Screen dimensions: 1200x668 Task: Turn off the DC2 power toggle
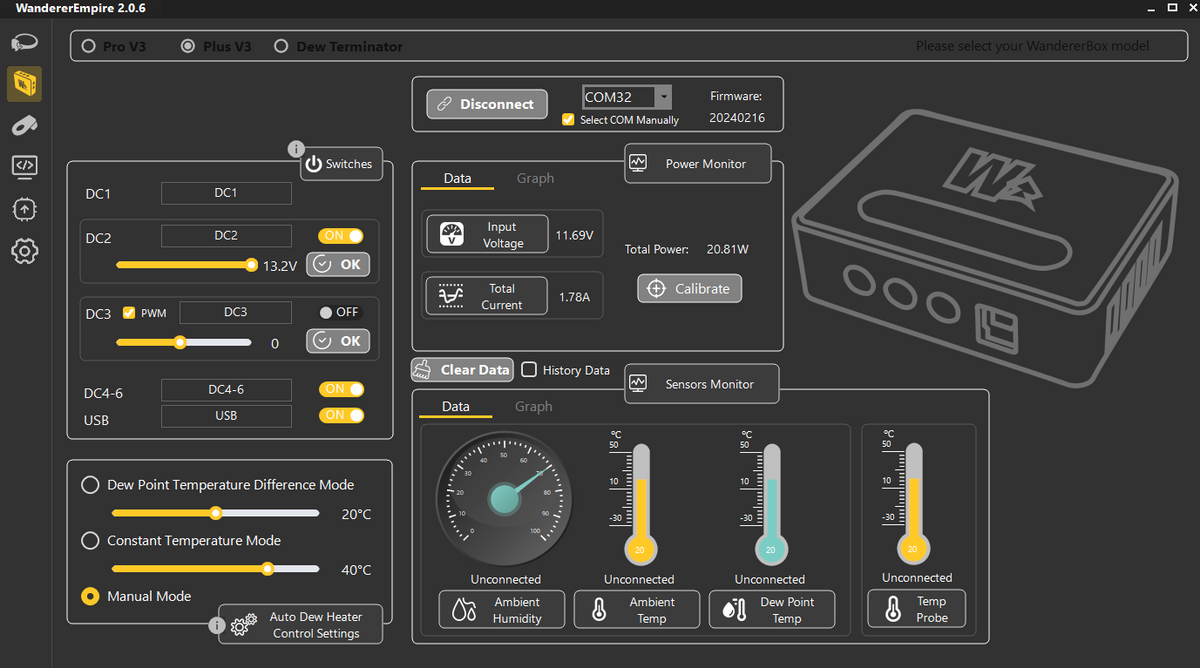[x=341, y=236]
